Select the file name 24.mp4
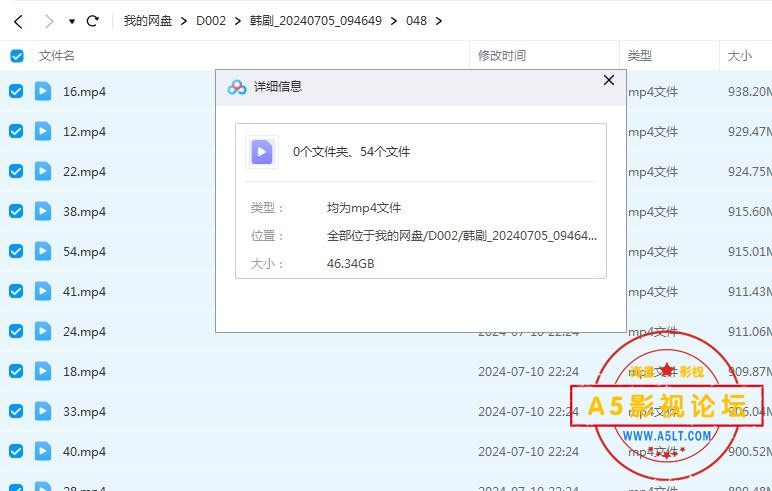This screenshot has height=491, width=772. [84, 331]
